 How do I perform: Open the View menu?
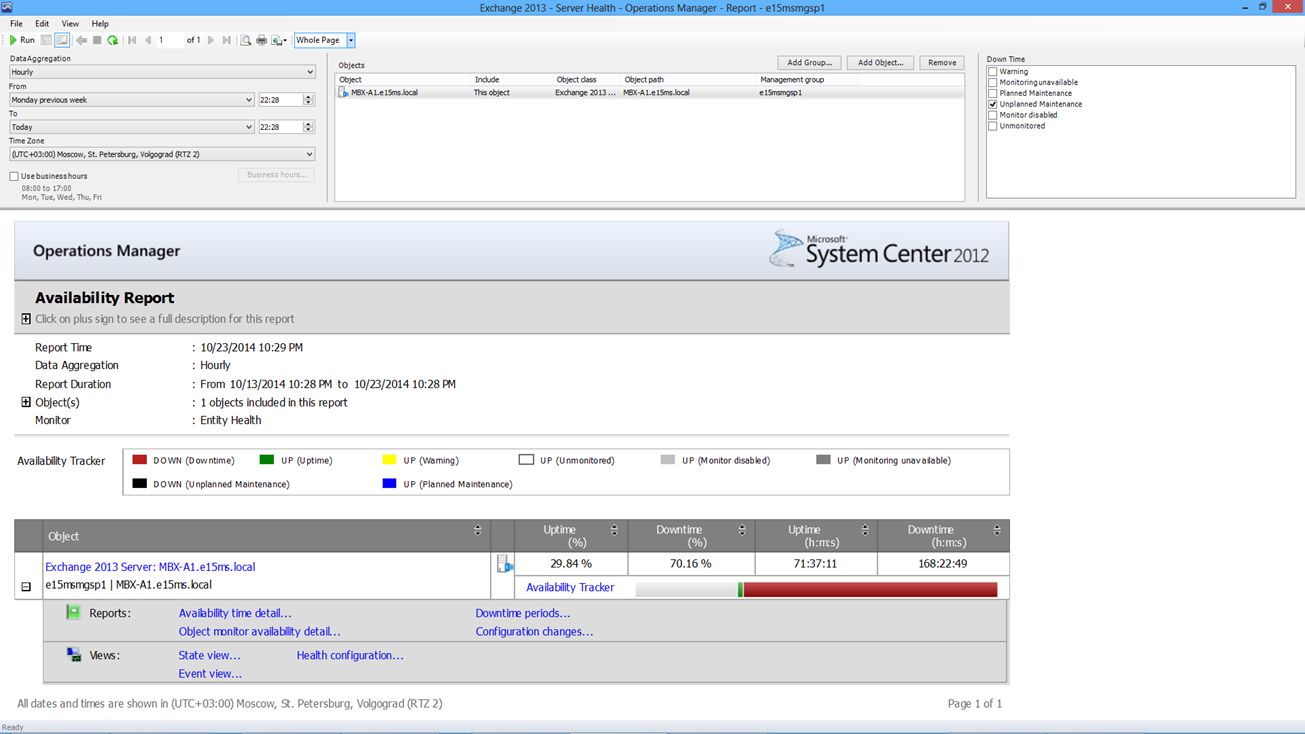(70, 23)
